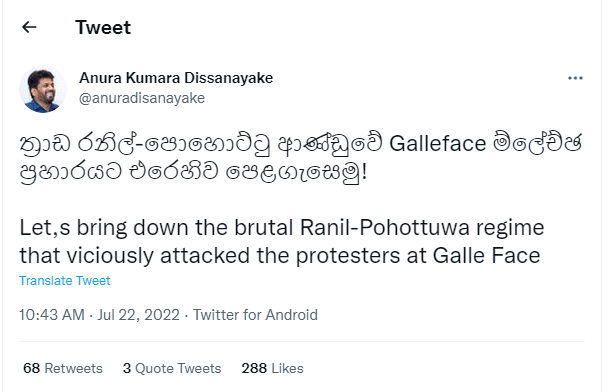Click the word Galleface in the Sinhala text

437,143
